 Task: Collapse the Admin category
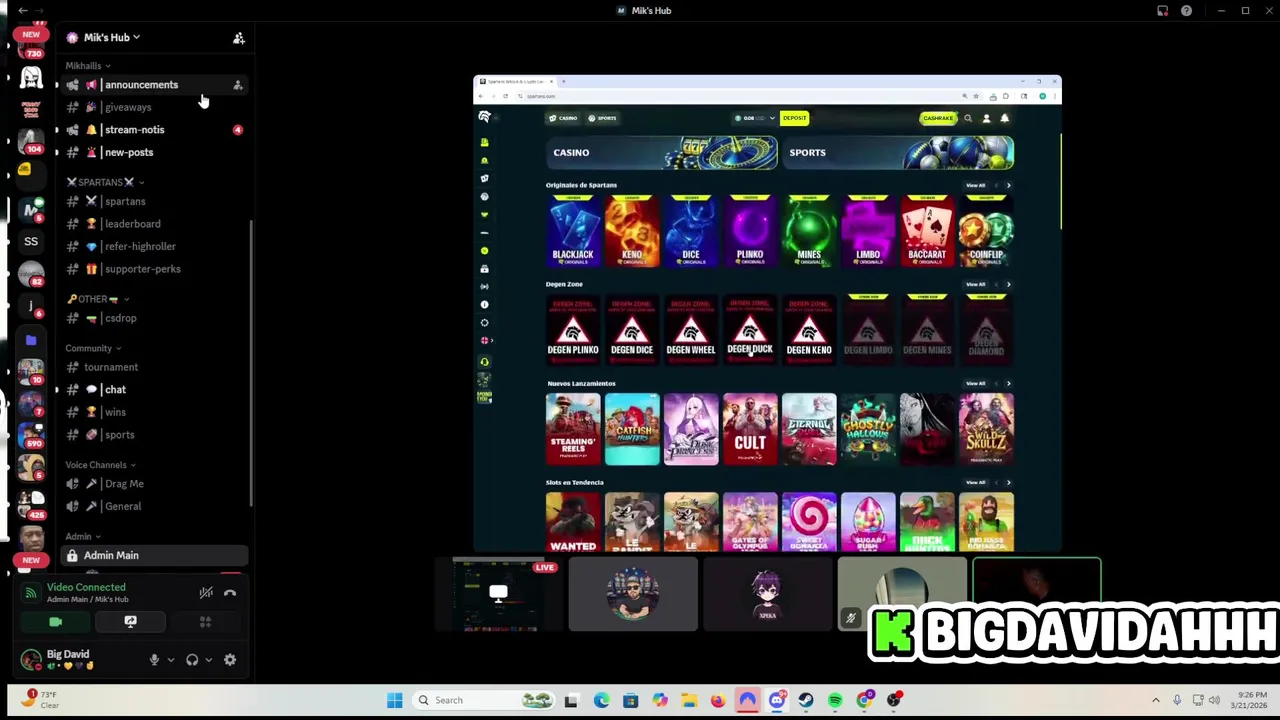(x=82, y=537)
